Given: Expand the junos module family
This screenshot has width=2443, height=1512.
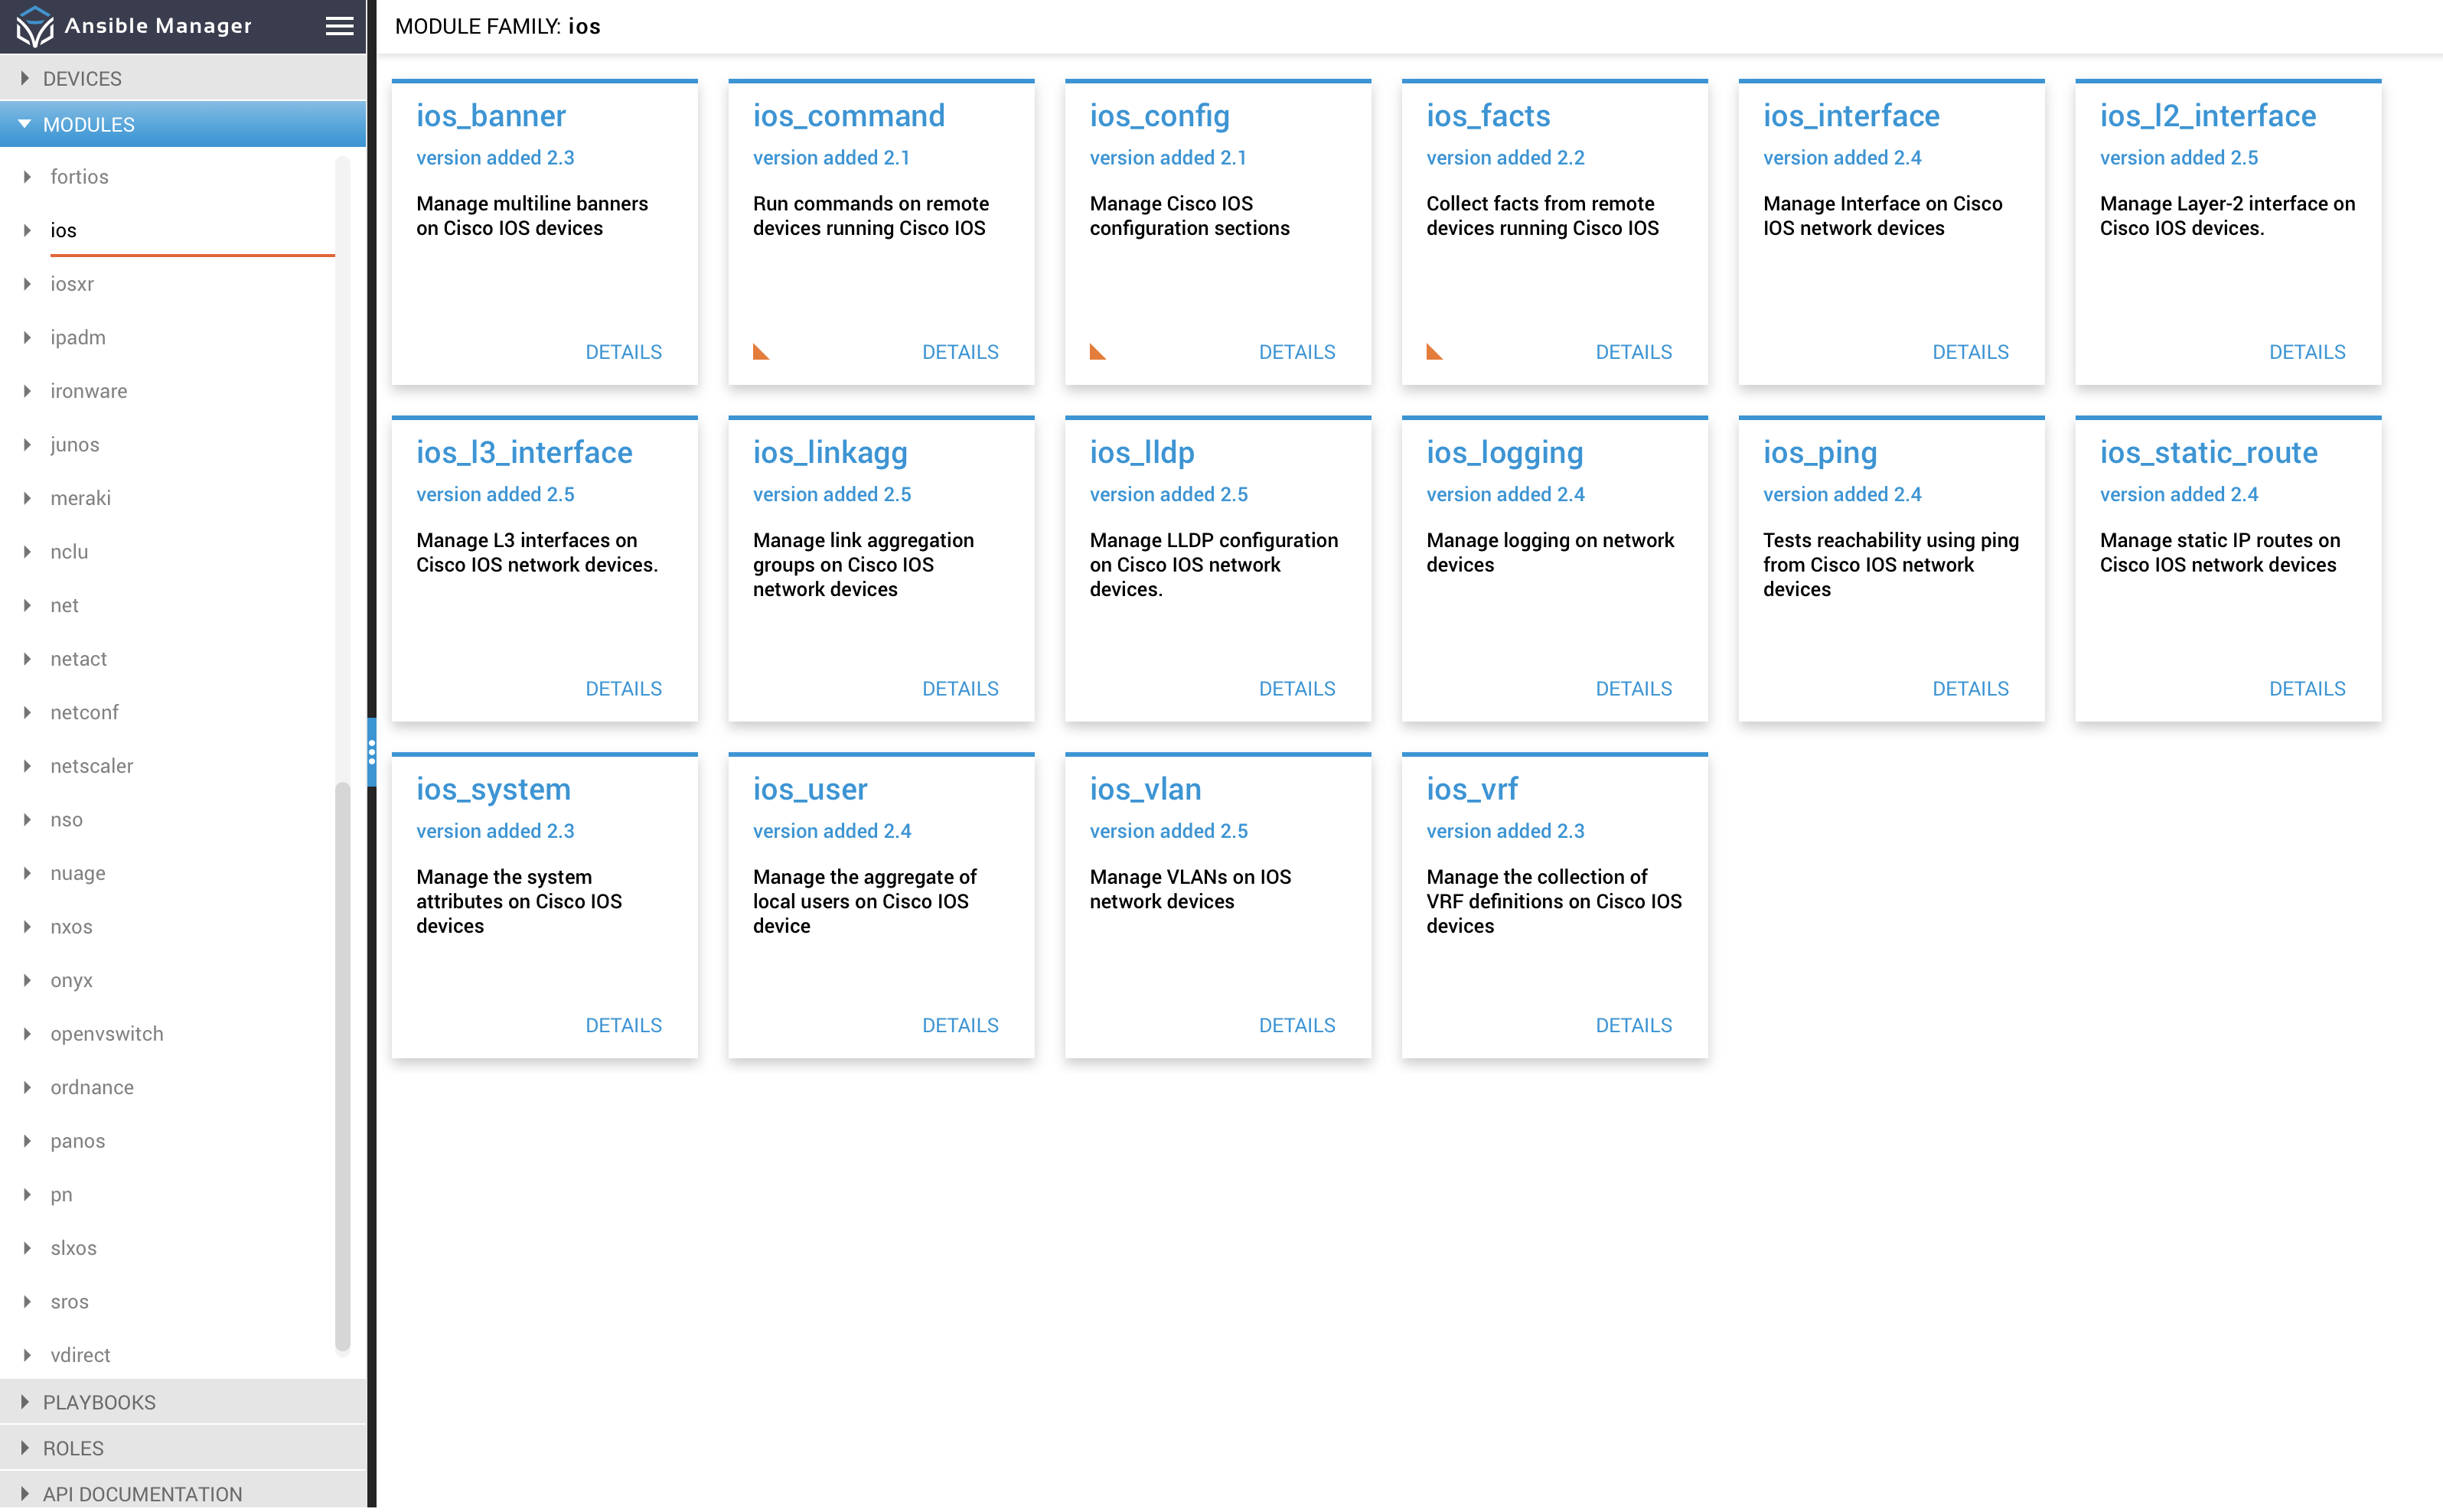Looking at the screenshot, I should (x=74, y=444).
